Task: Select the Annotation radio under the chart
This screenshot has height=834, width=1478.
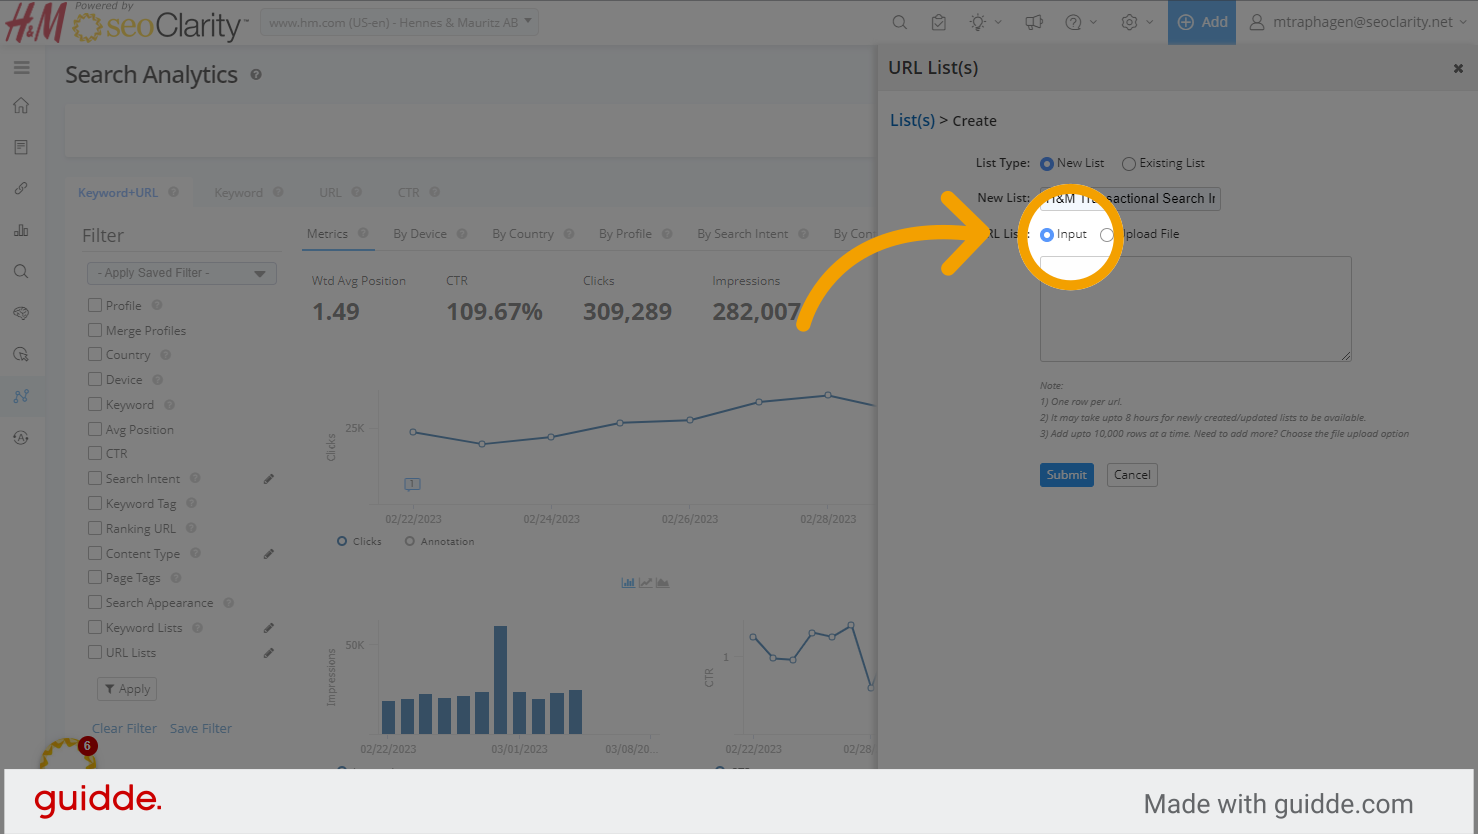Action: [x=410, y=541]
